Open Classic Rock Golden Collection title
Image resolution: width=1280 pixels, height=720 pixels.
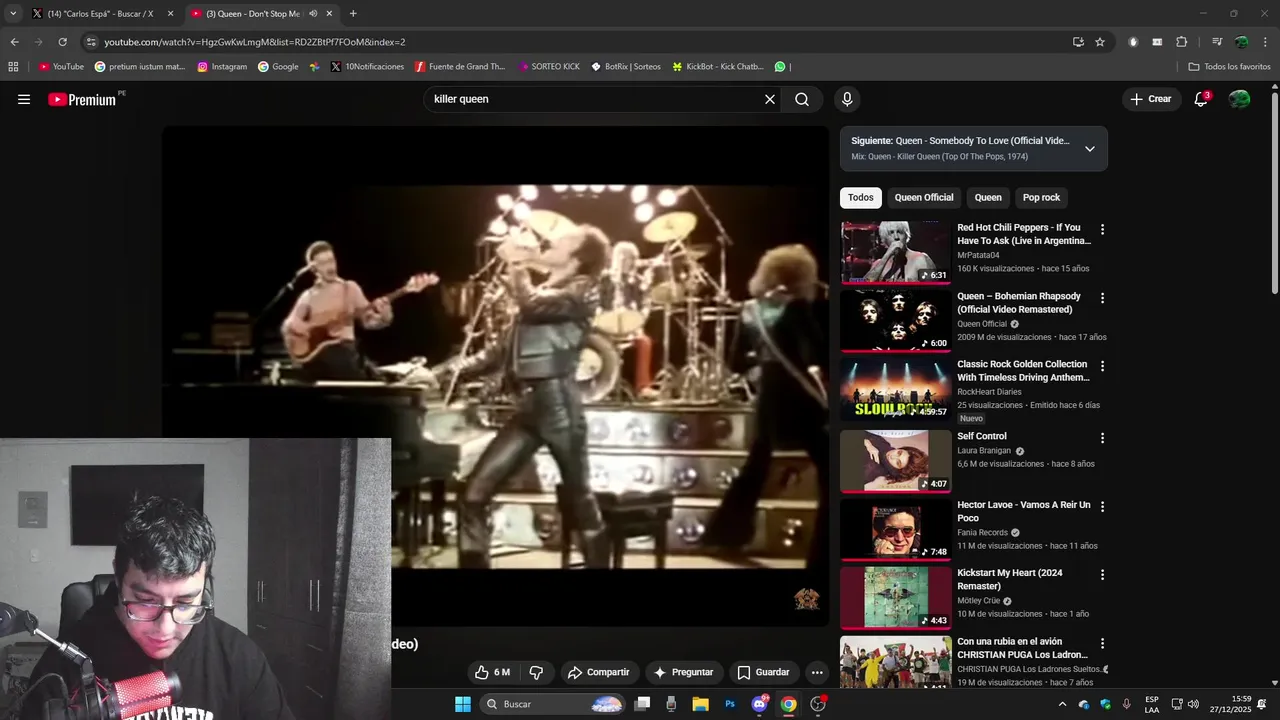pos(1023,371)
